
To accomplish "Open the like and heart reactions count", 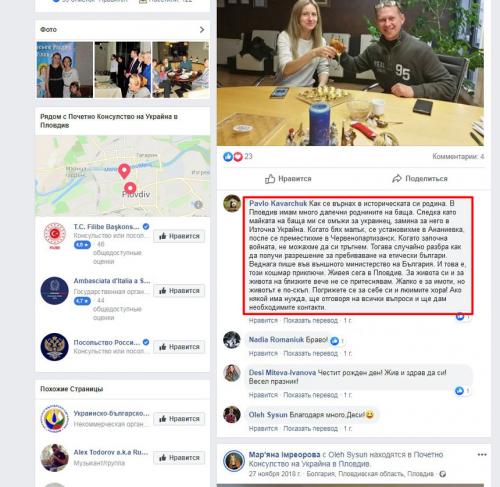I will pos(238,156).
